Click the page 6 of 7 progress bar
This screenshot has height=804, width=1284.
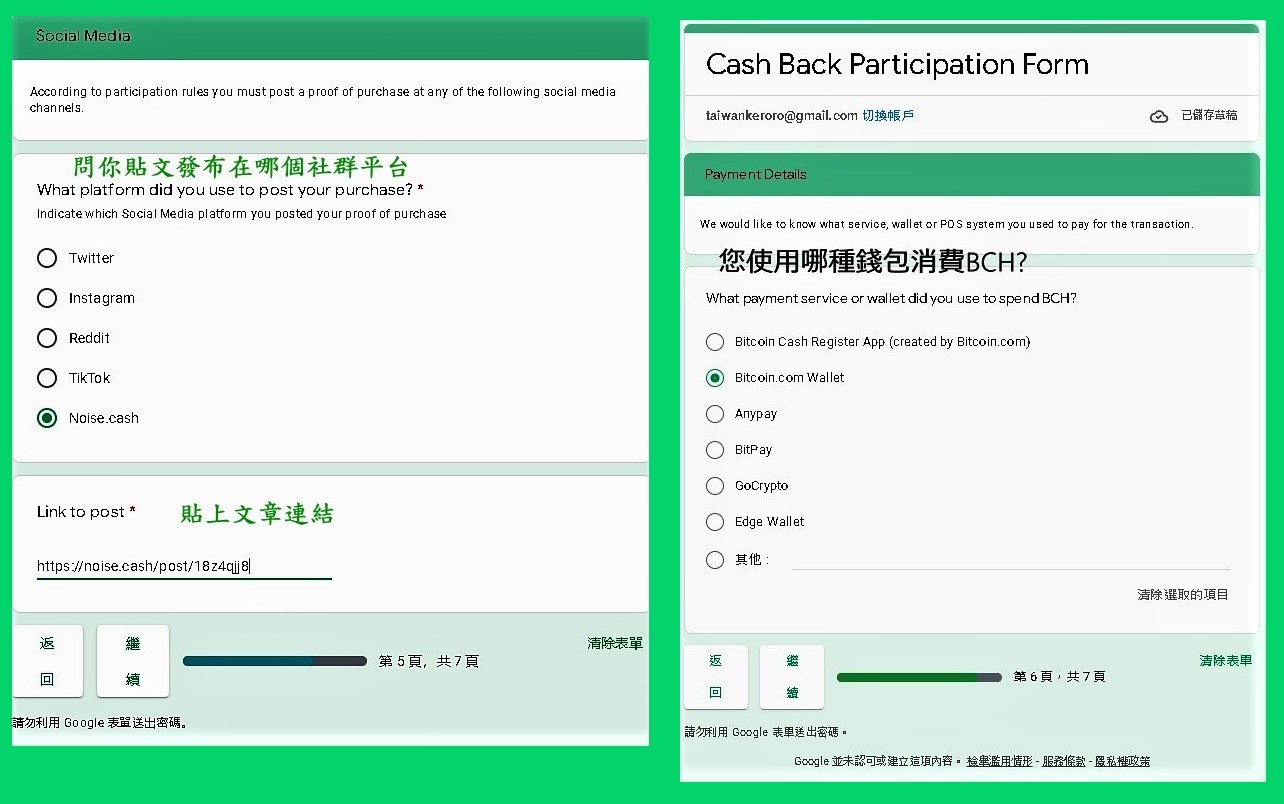click(x=919, y=677)
